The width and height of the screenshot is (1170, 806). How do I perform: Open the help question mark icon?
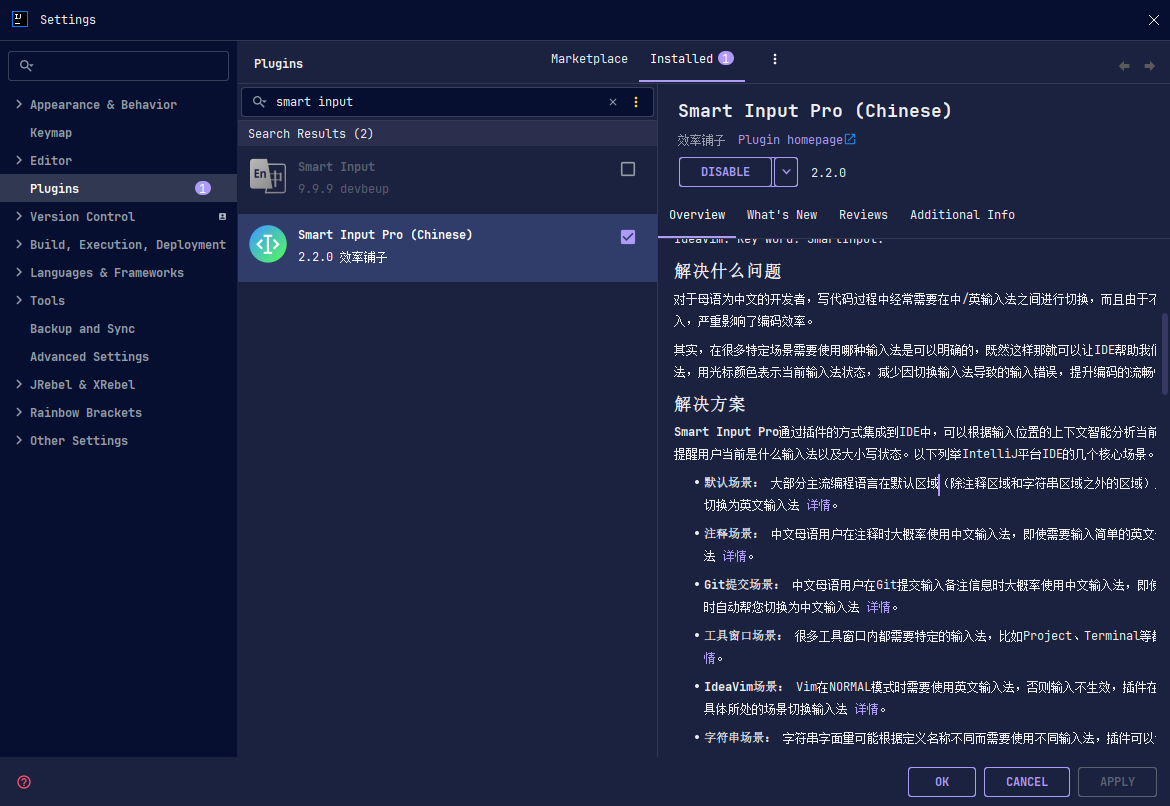click(x=24, y=782)
